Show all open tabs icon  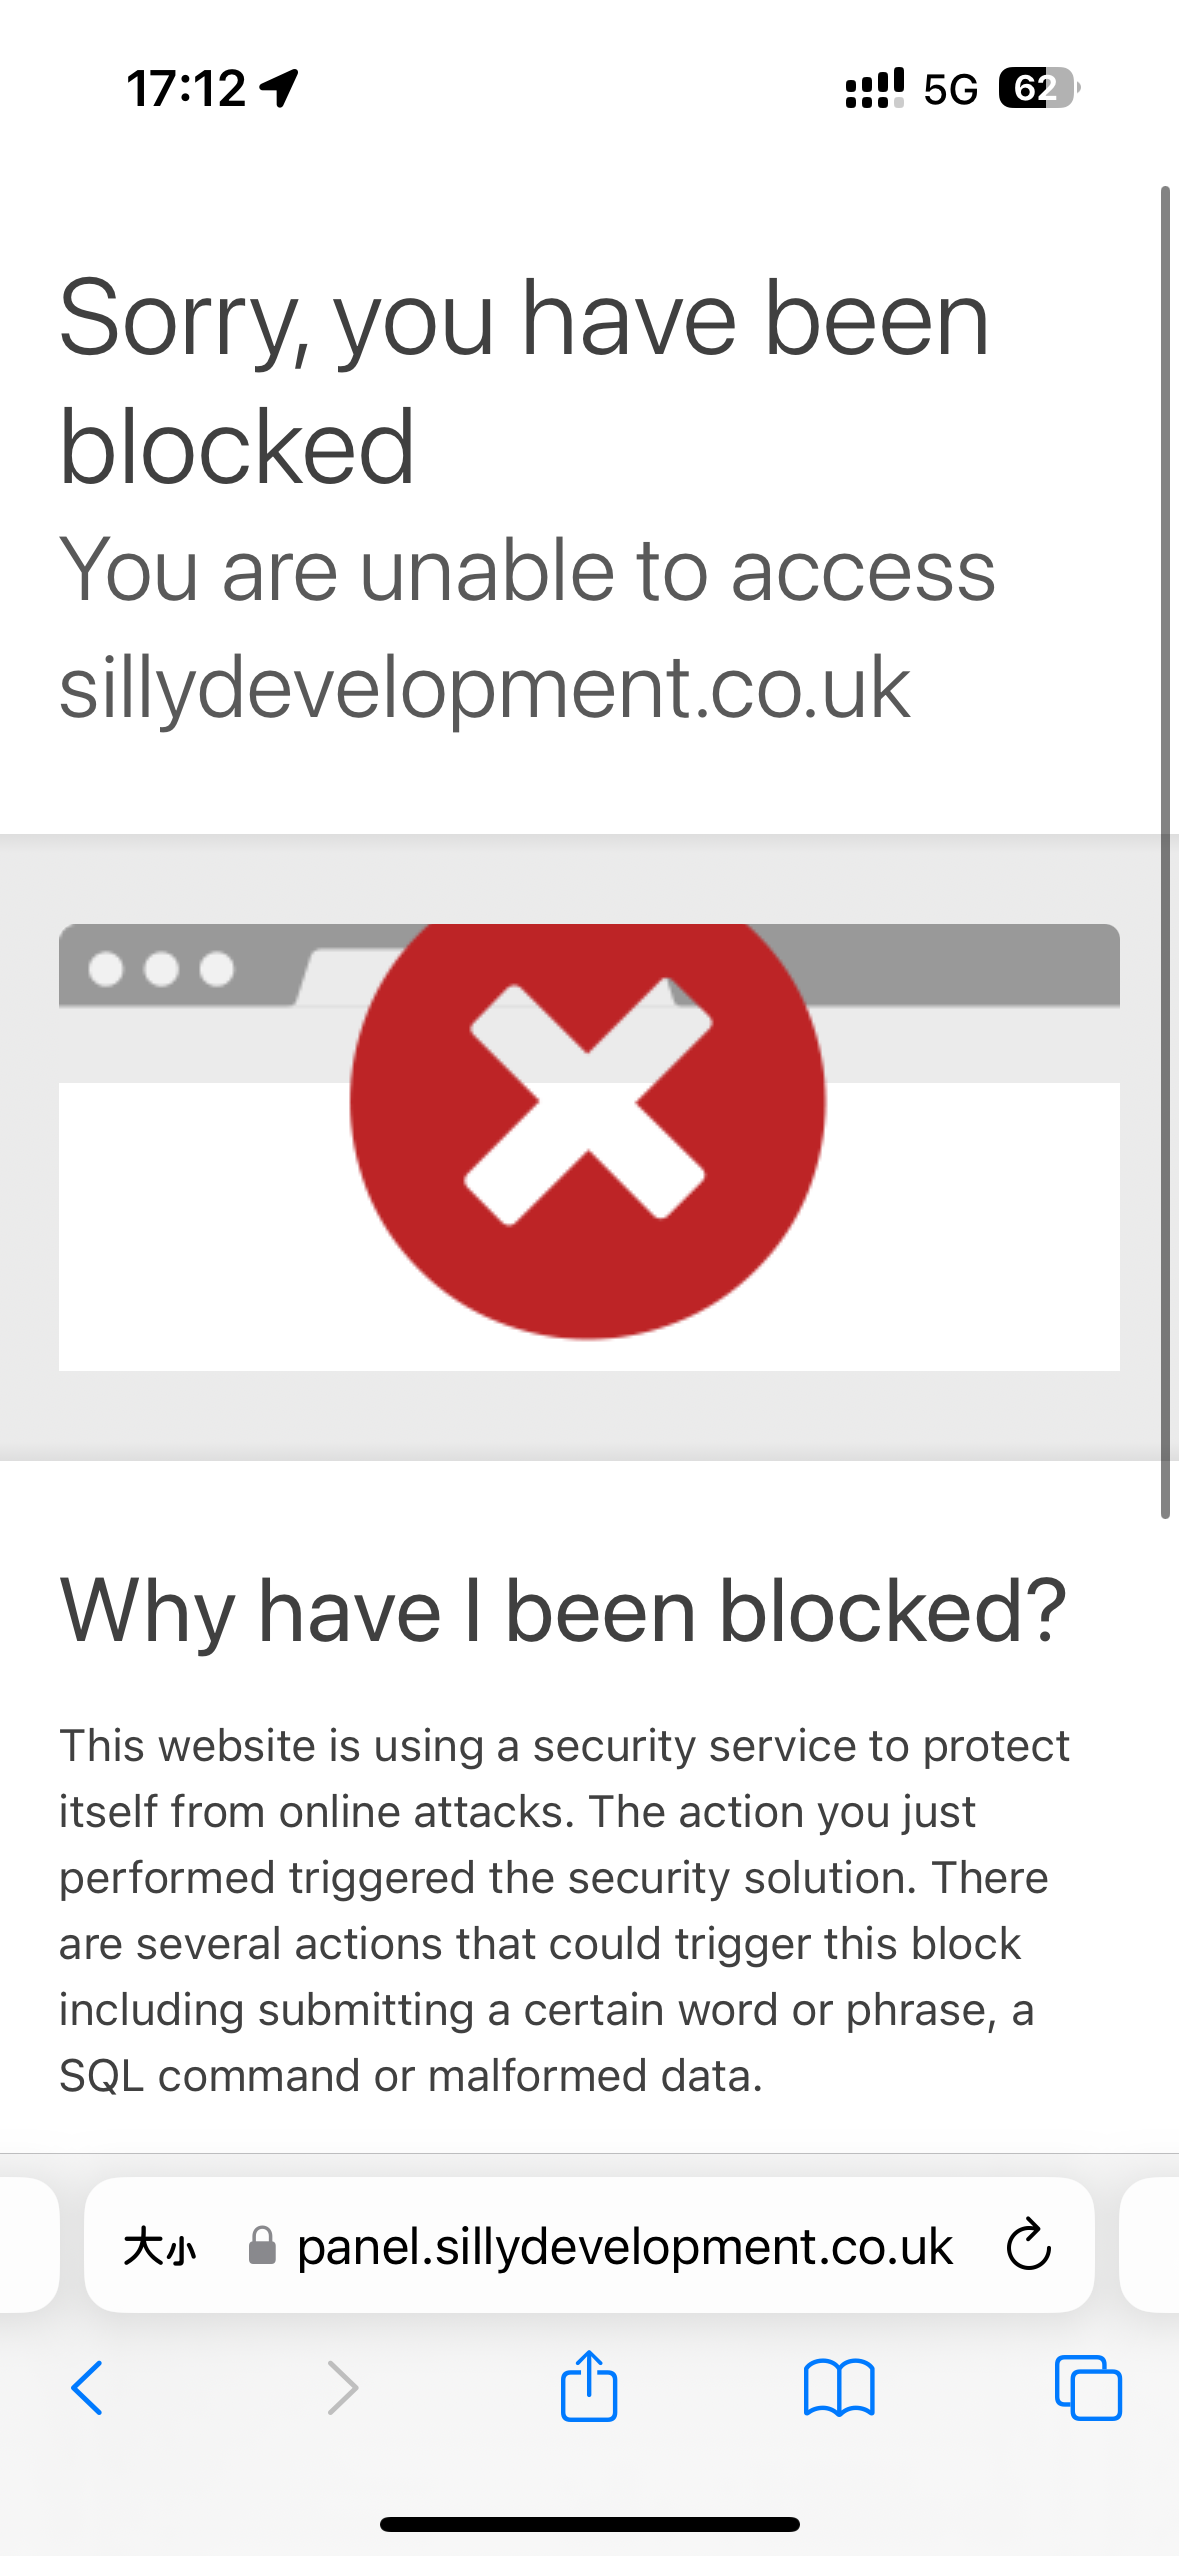pyautogui.click(x=1088, y=2388)
